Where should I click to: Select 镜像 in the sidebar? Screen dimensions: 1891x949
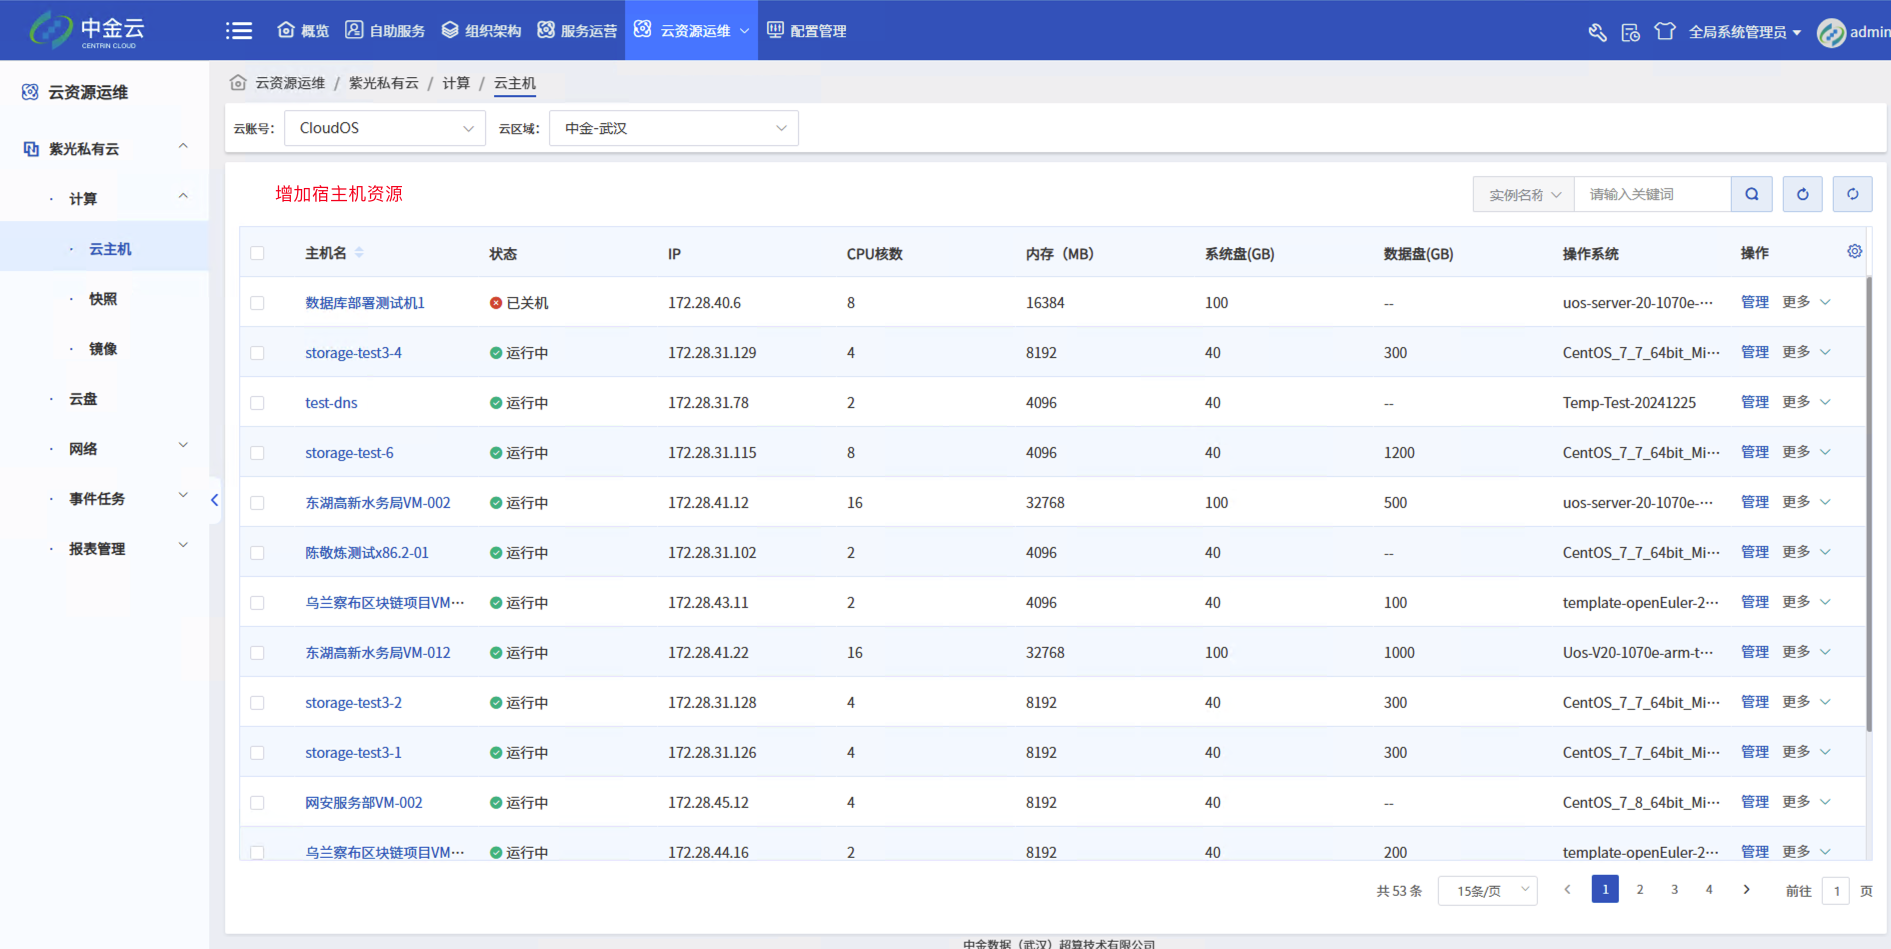[103, 349]
